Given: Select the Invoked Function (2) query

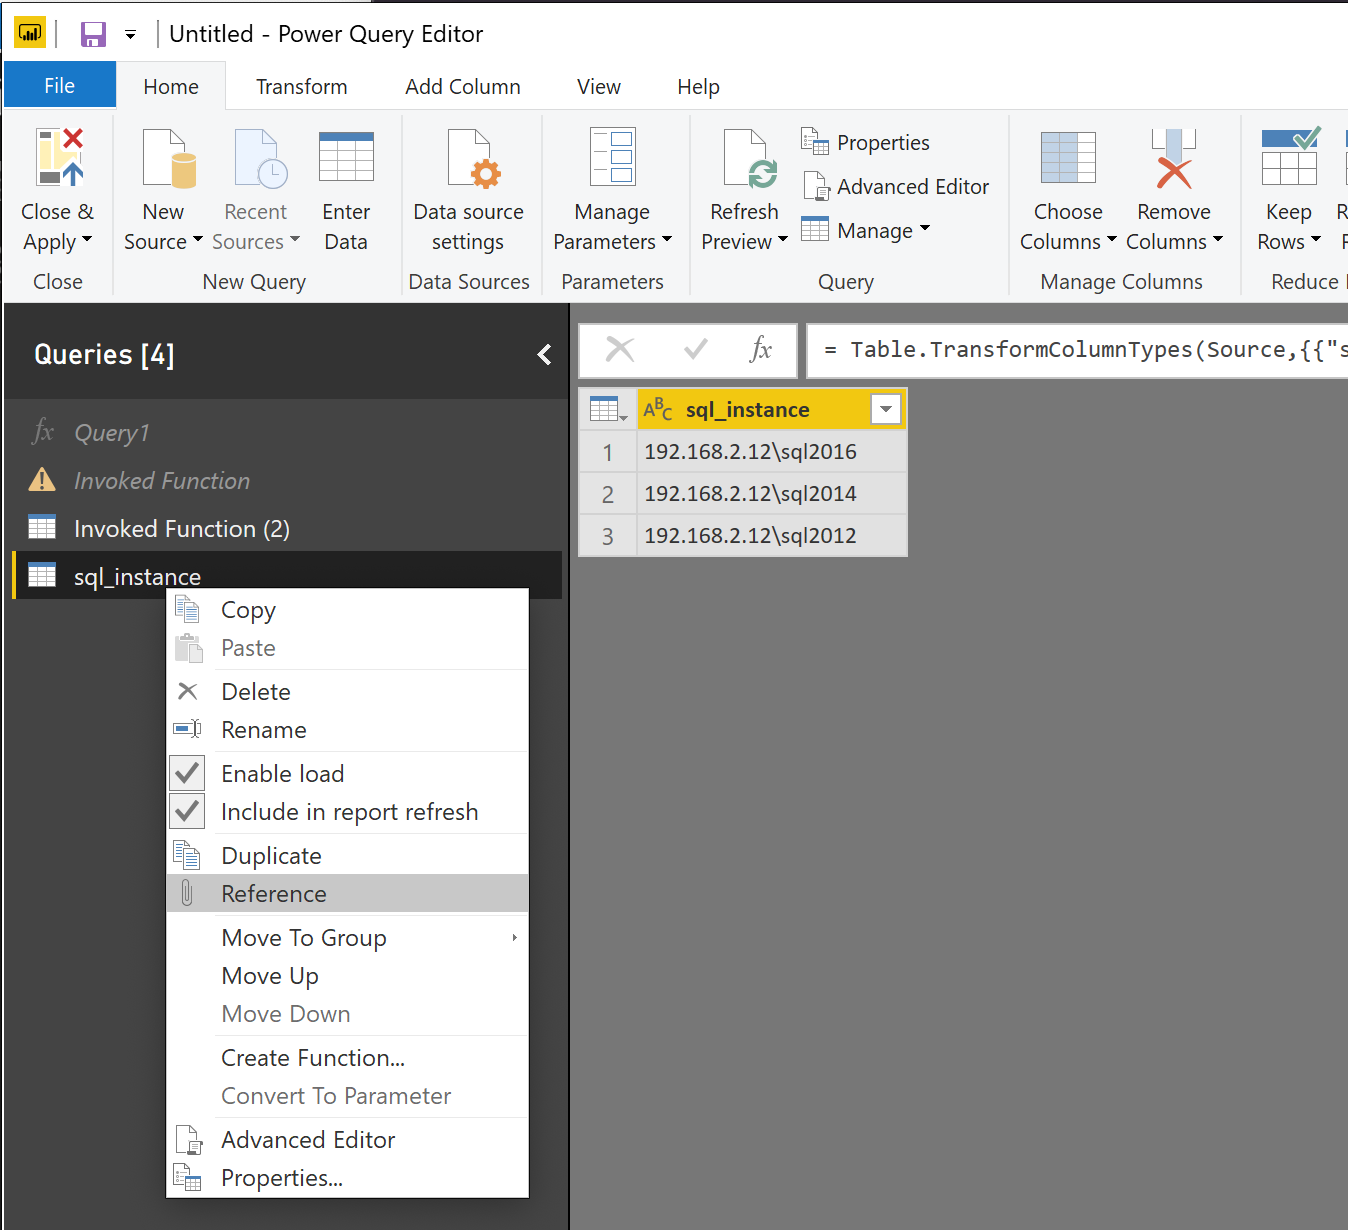Looking at the screenshot, I should tap(181, 528).
